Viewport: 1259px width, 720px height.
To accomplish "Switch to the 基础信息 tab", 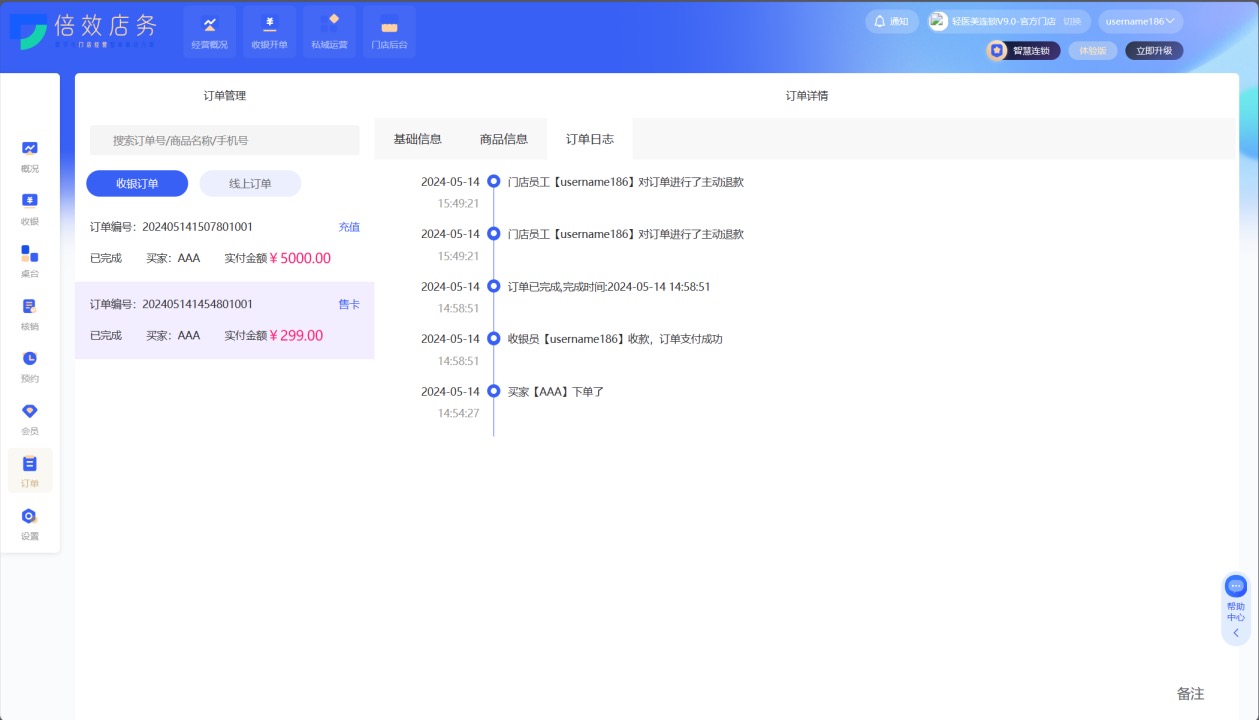I will [417, 139].
